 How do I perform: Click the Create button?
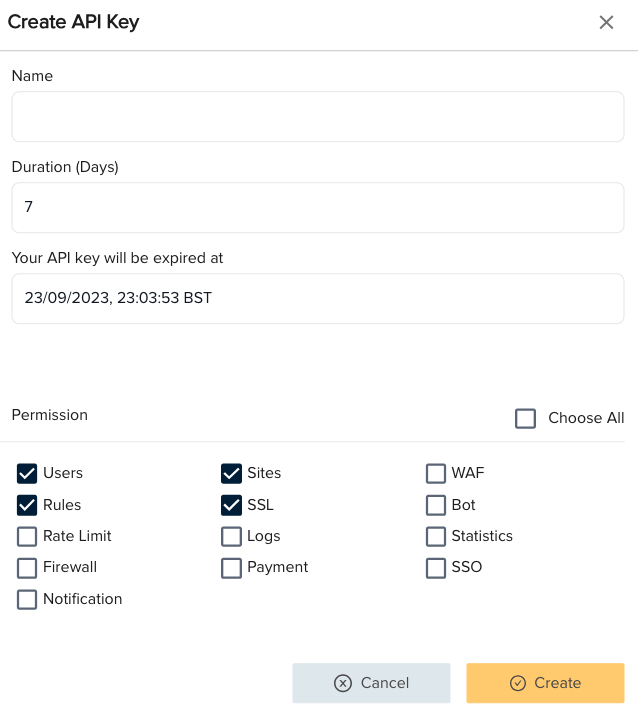pos(545,683)
